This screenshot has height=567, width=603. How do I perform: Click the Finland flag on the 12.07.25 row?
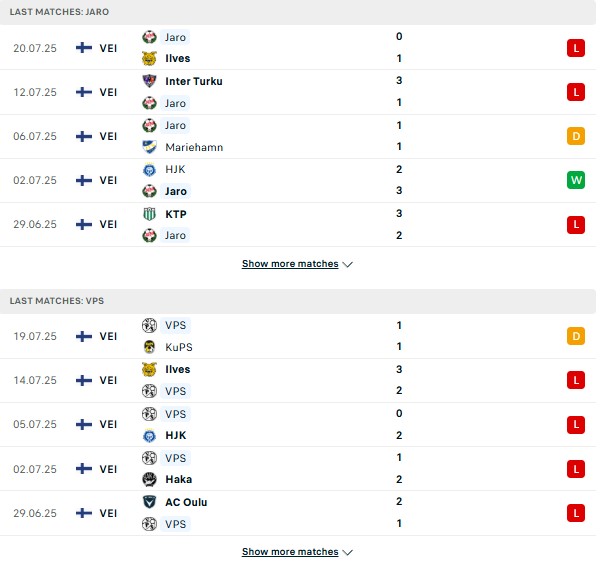pyautogui.click(x=84, y=92)
